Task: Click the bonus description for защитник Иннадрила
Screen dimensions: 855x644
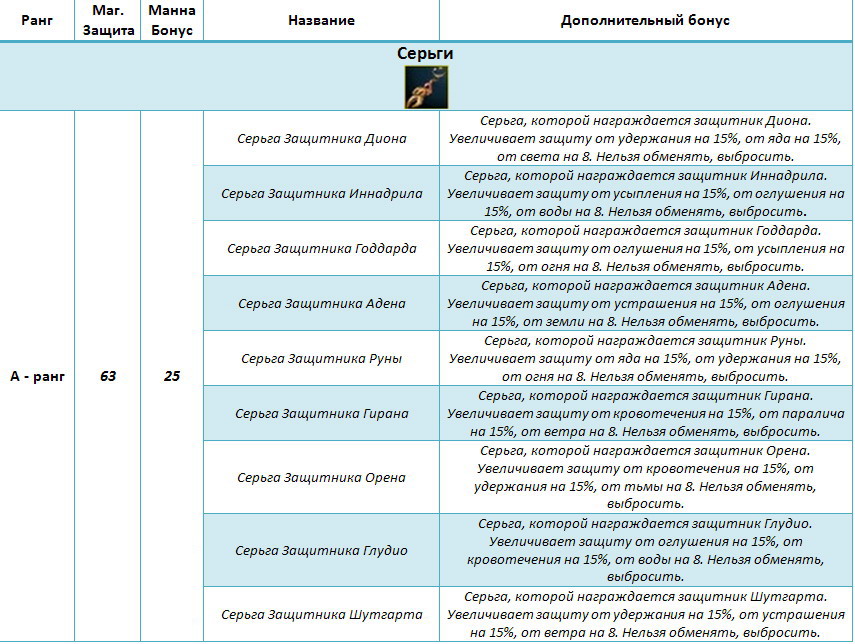Action: 646,194
